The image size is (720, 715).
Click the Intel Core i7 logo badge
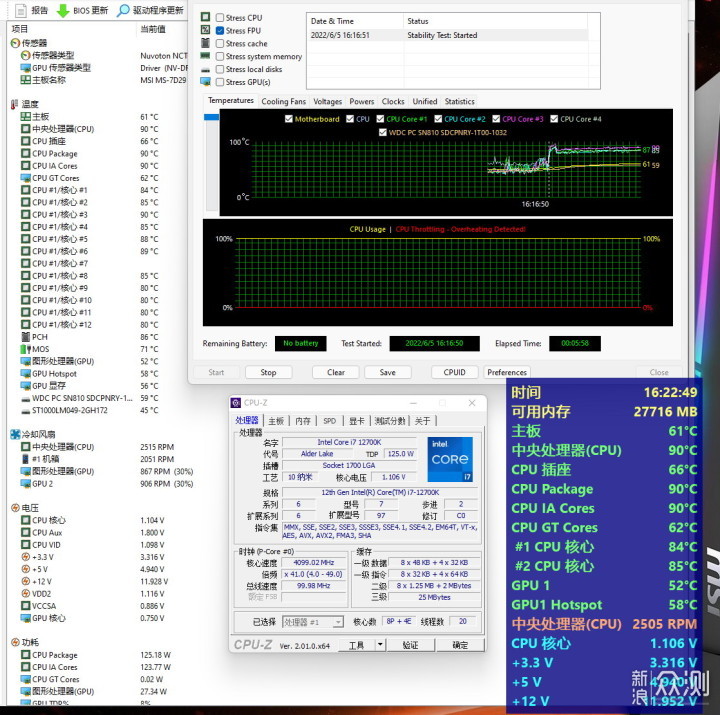(x=450, y=459)
